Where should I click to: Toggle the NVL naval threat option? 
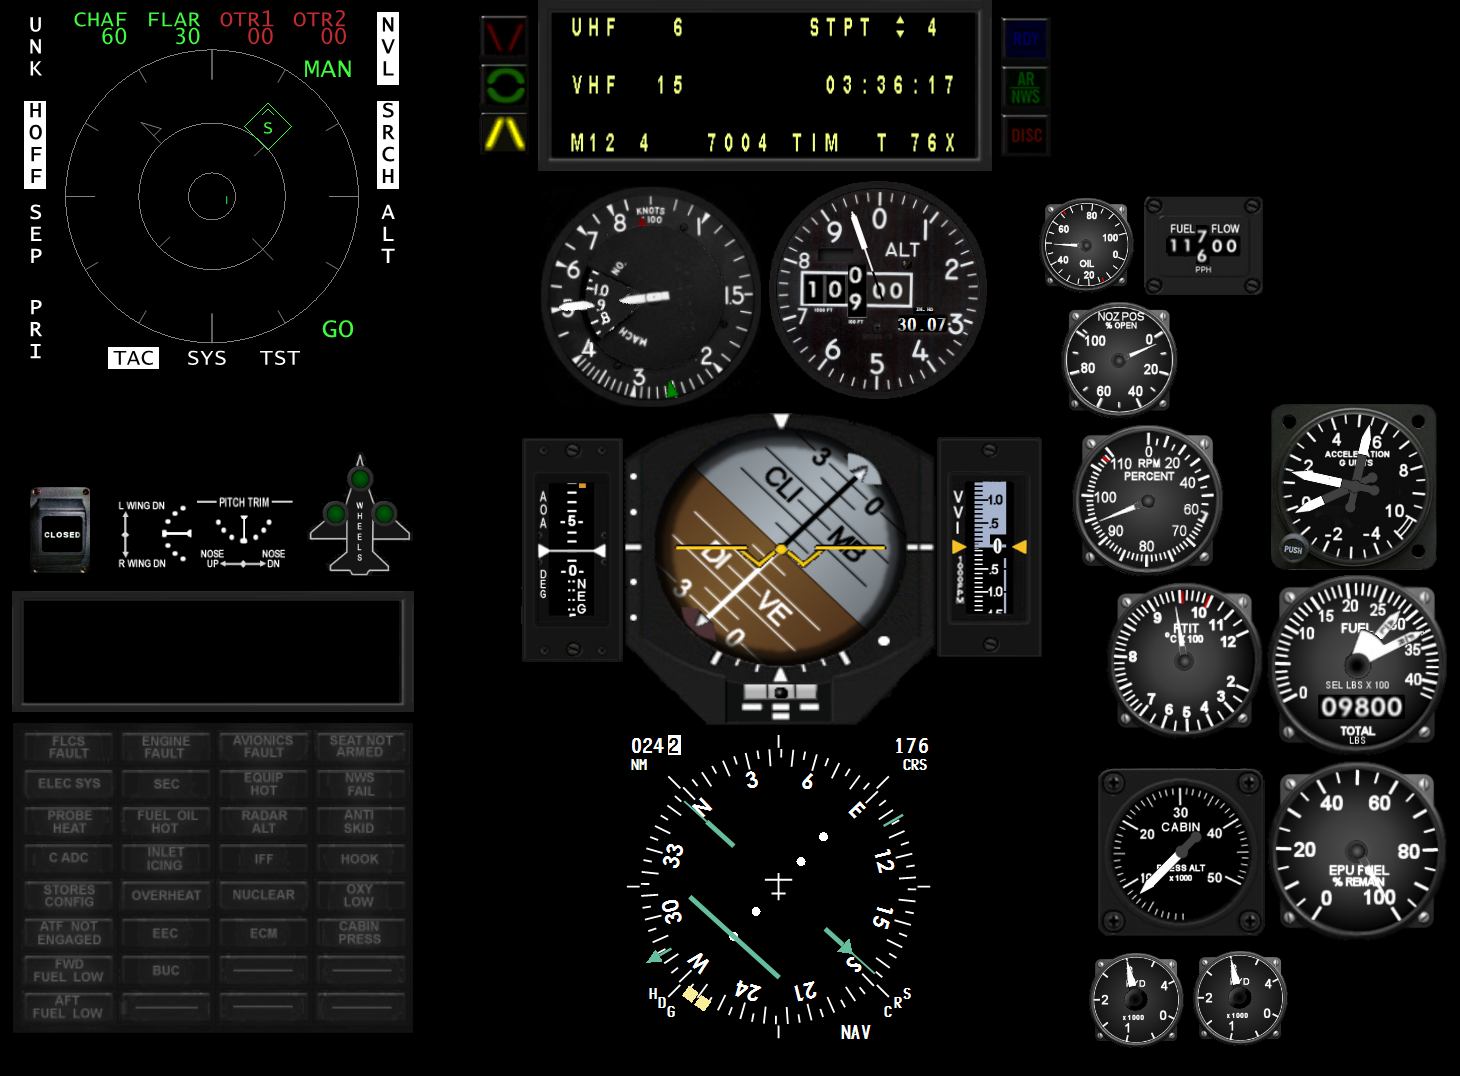[388, 47]
